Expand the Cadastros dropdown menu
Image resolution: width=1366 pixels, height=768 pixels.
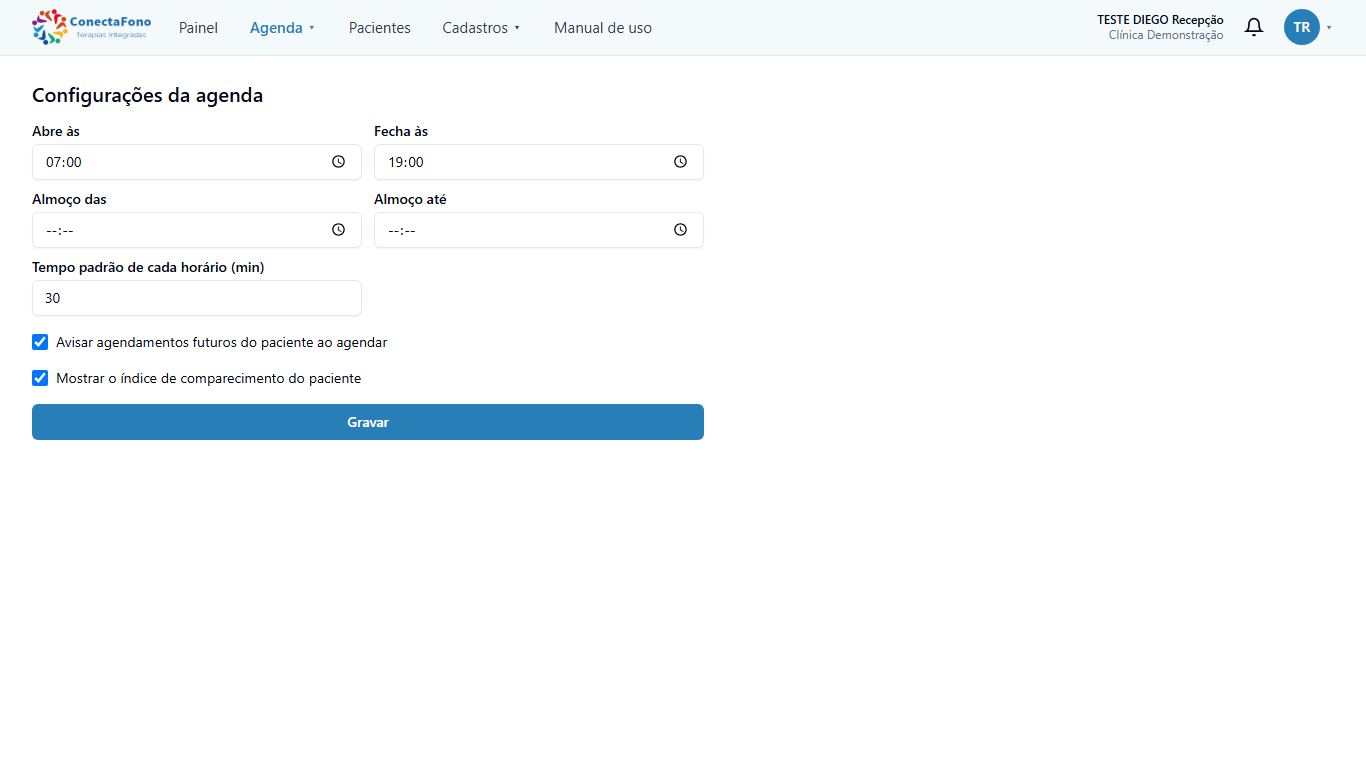(x=481, y=28)
